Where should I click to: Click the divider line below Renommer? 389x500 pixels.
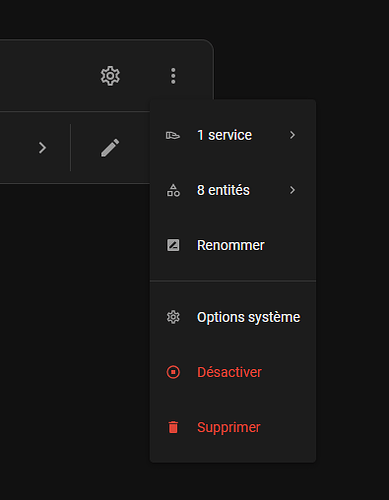[x=233, y=281]
